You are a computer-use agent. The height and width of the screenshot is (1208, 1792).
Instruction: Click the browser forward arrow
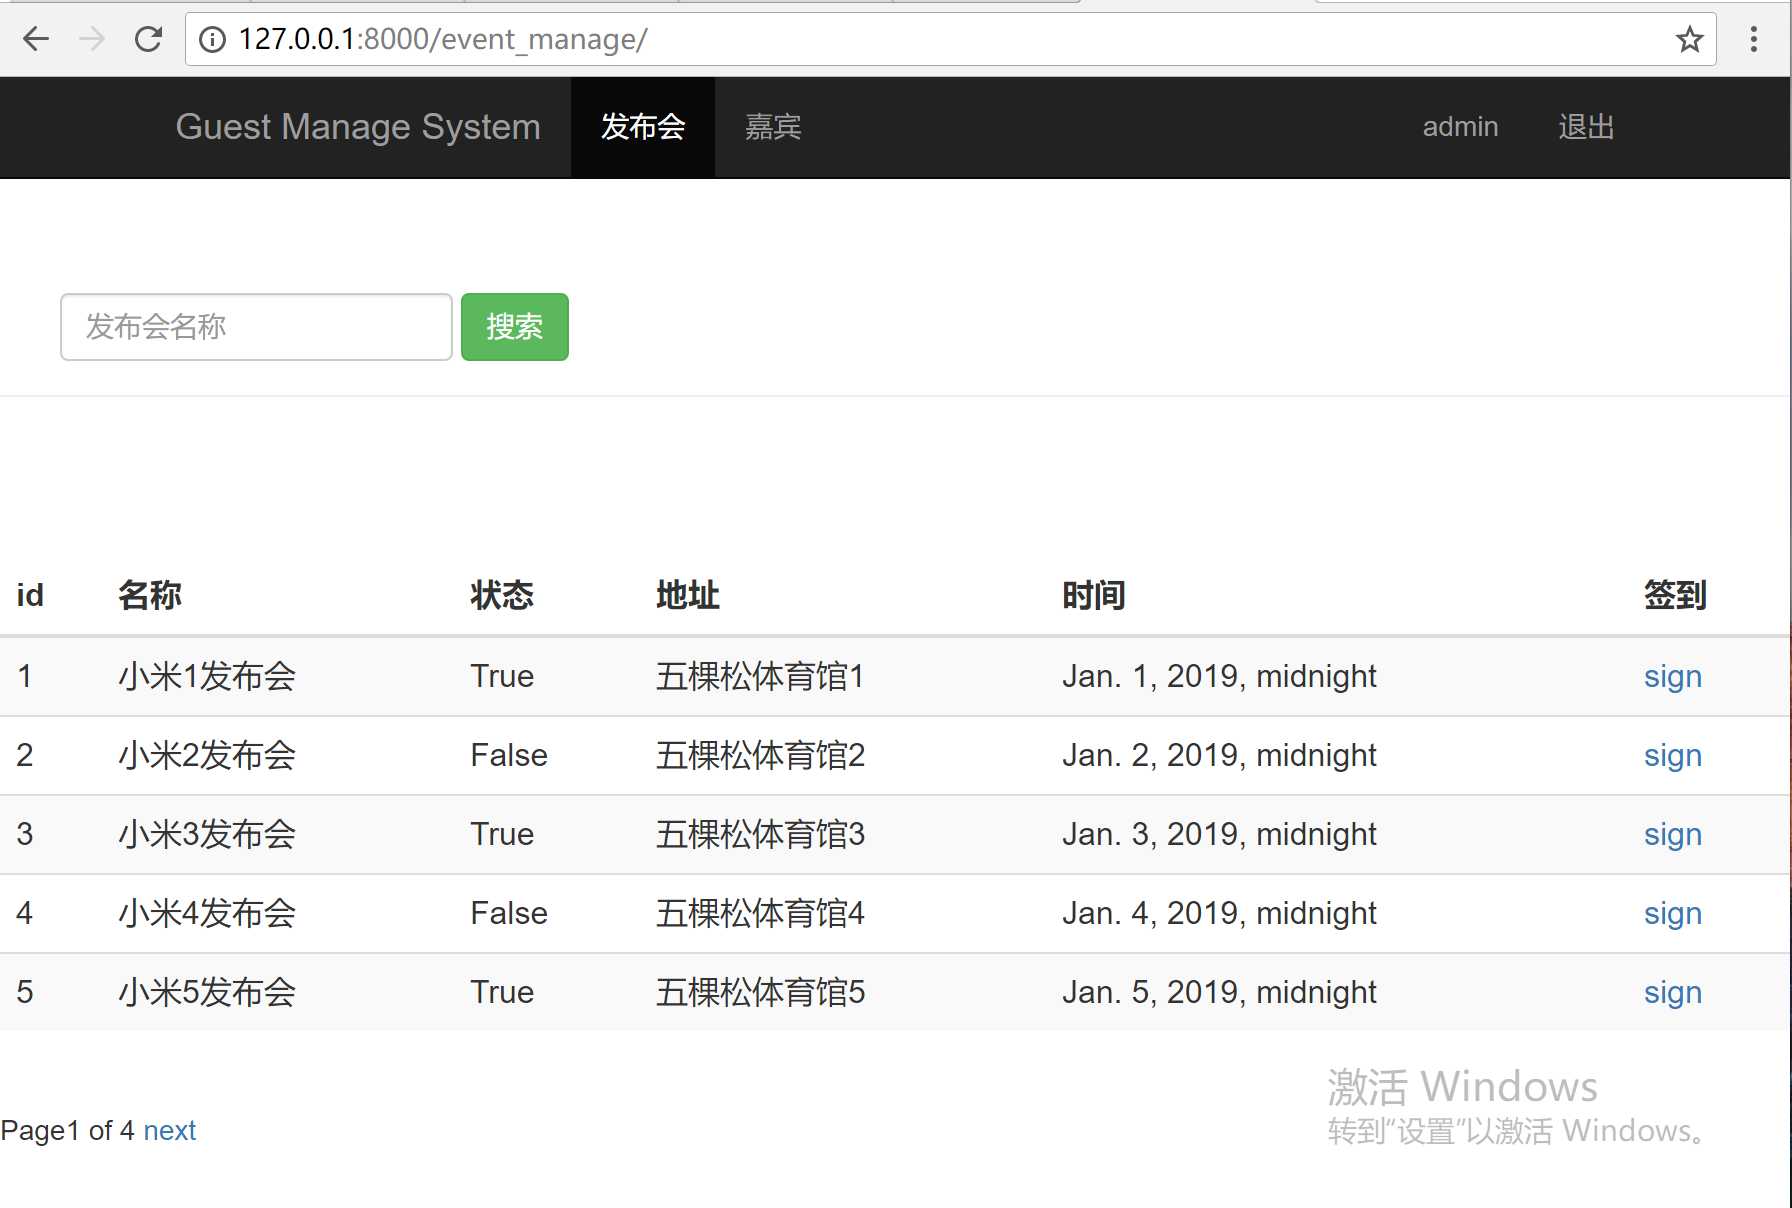point(92,39)
